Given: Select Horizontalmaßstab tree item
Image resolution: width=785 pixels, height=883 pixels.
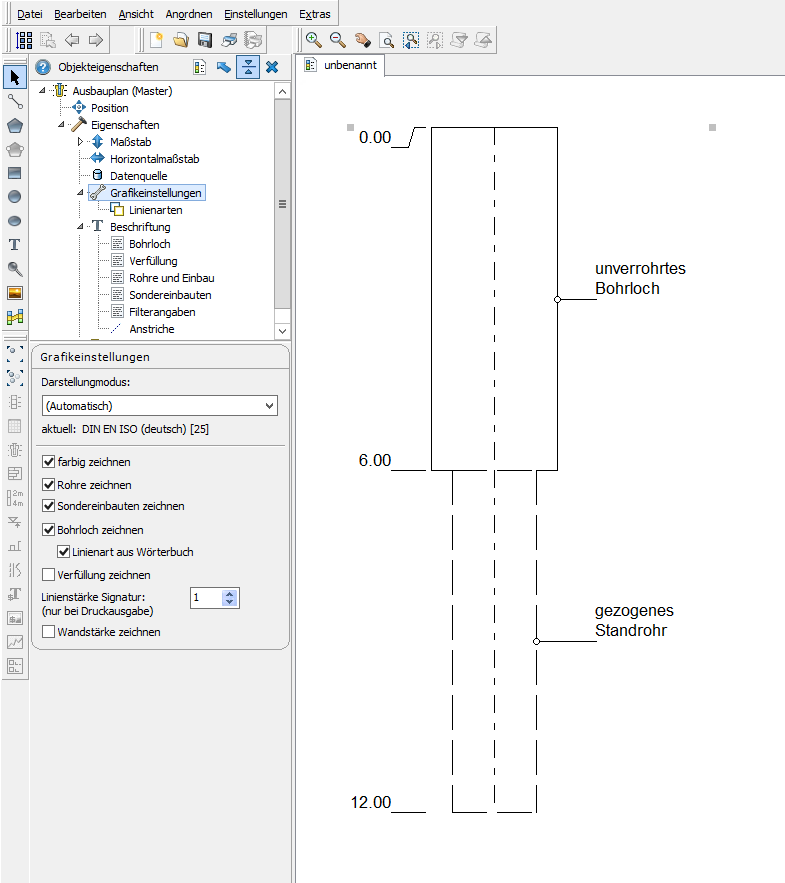Looking at the screenshot, I should 154,159.
